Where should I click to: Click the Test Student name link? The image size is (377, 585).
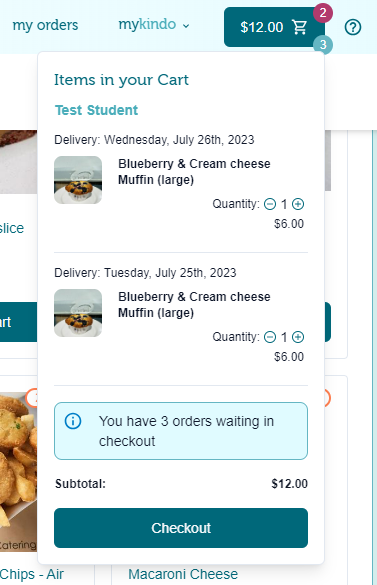96,110
